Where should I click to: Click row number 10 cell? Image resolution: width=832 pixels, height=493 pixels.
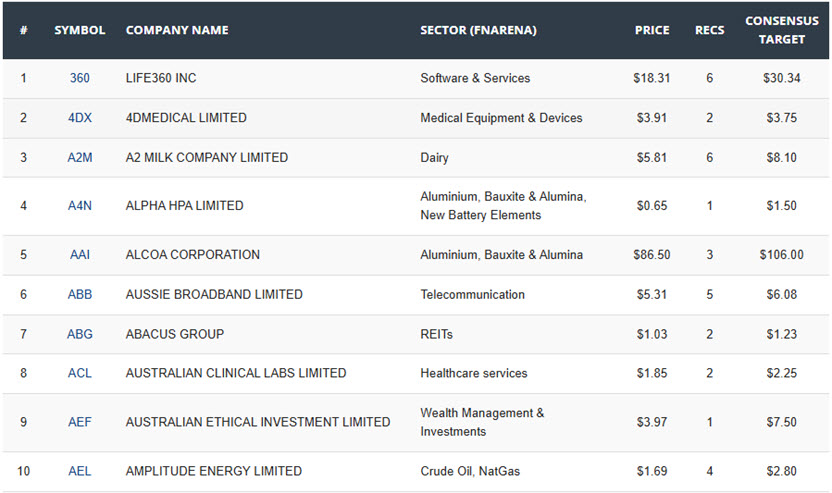click(x=23, y=471)
